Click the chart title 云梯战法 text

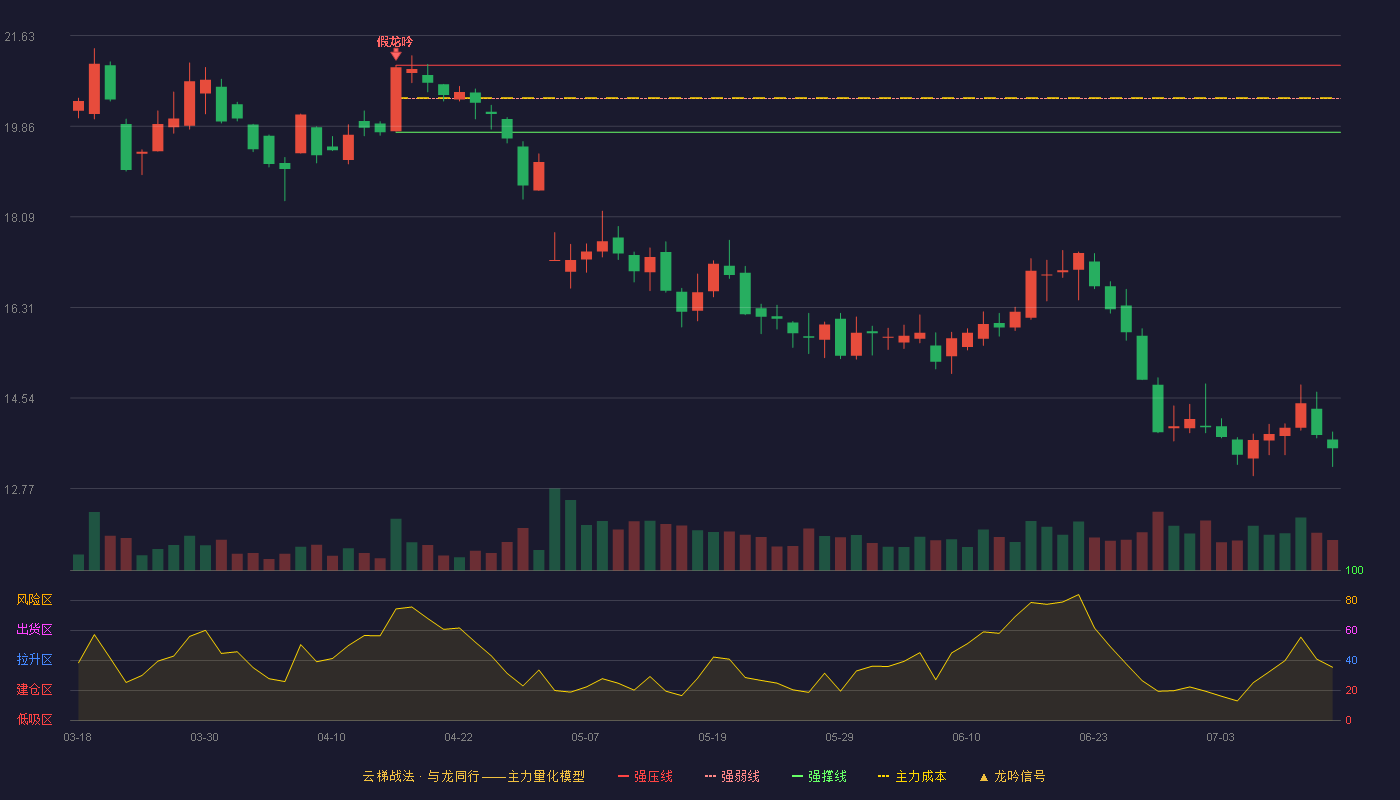(x=388, y=776)
